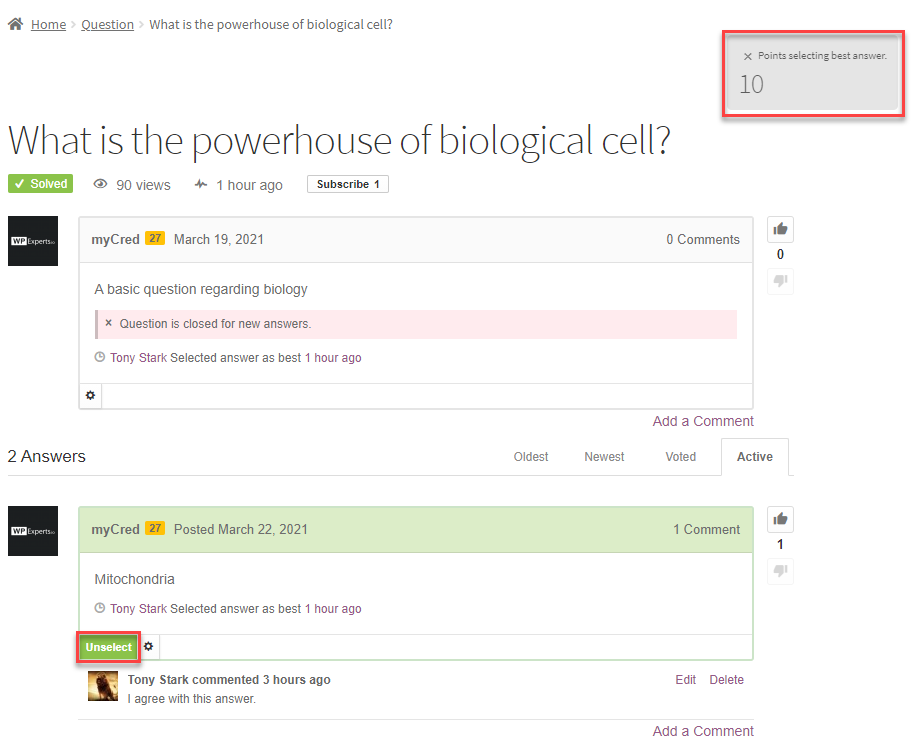Toggle the Subscribe button
The image size is (915, 746).
tap(347, 184)
